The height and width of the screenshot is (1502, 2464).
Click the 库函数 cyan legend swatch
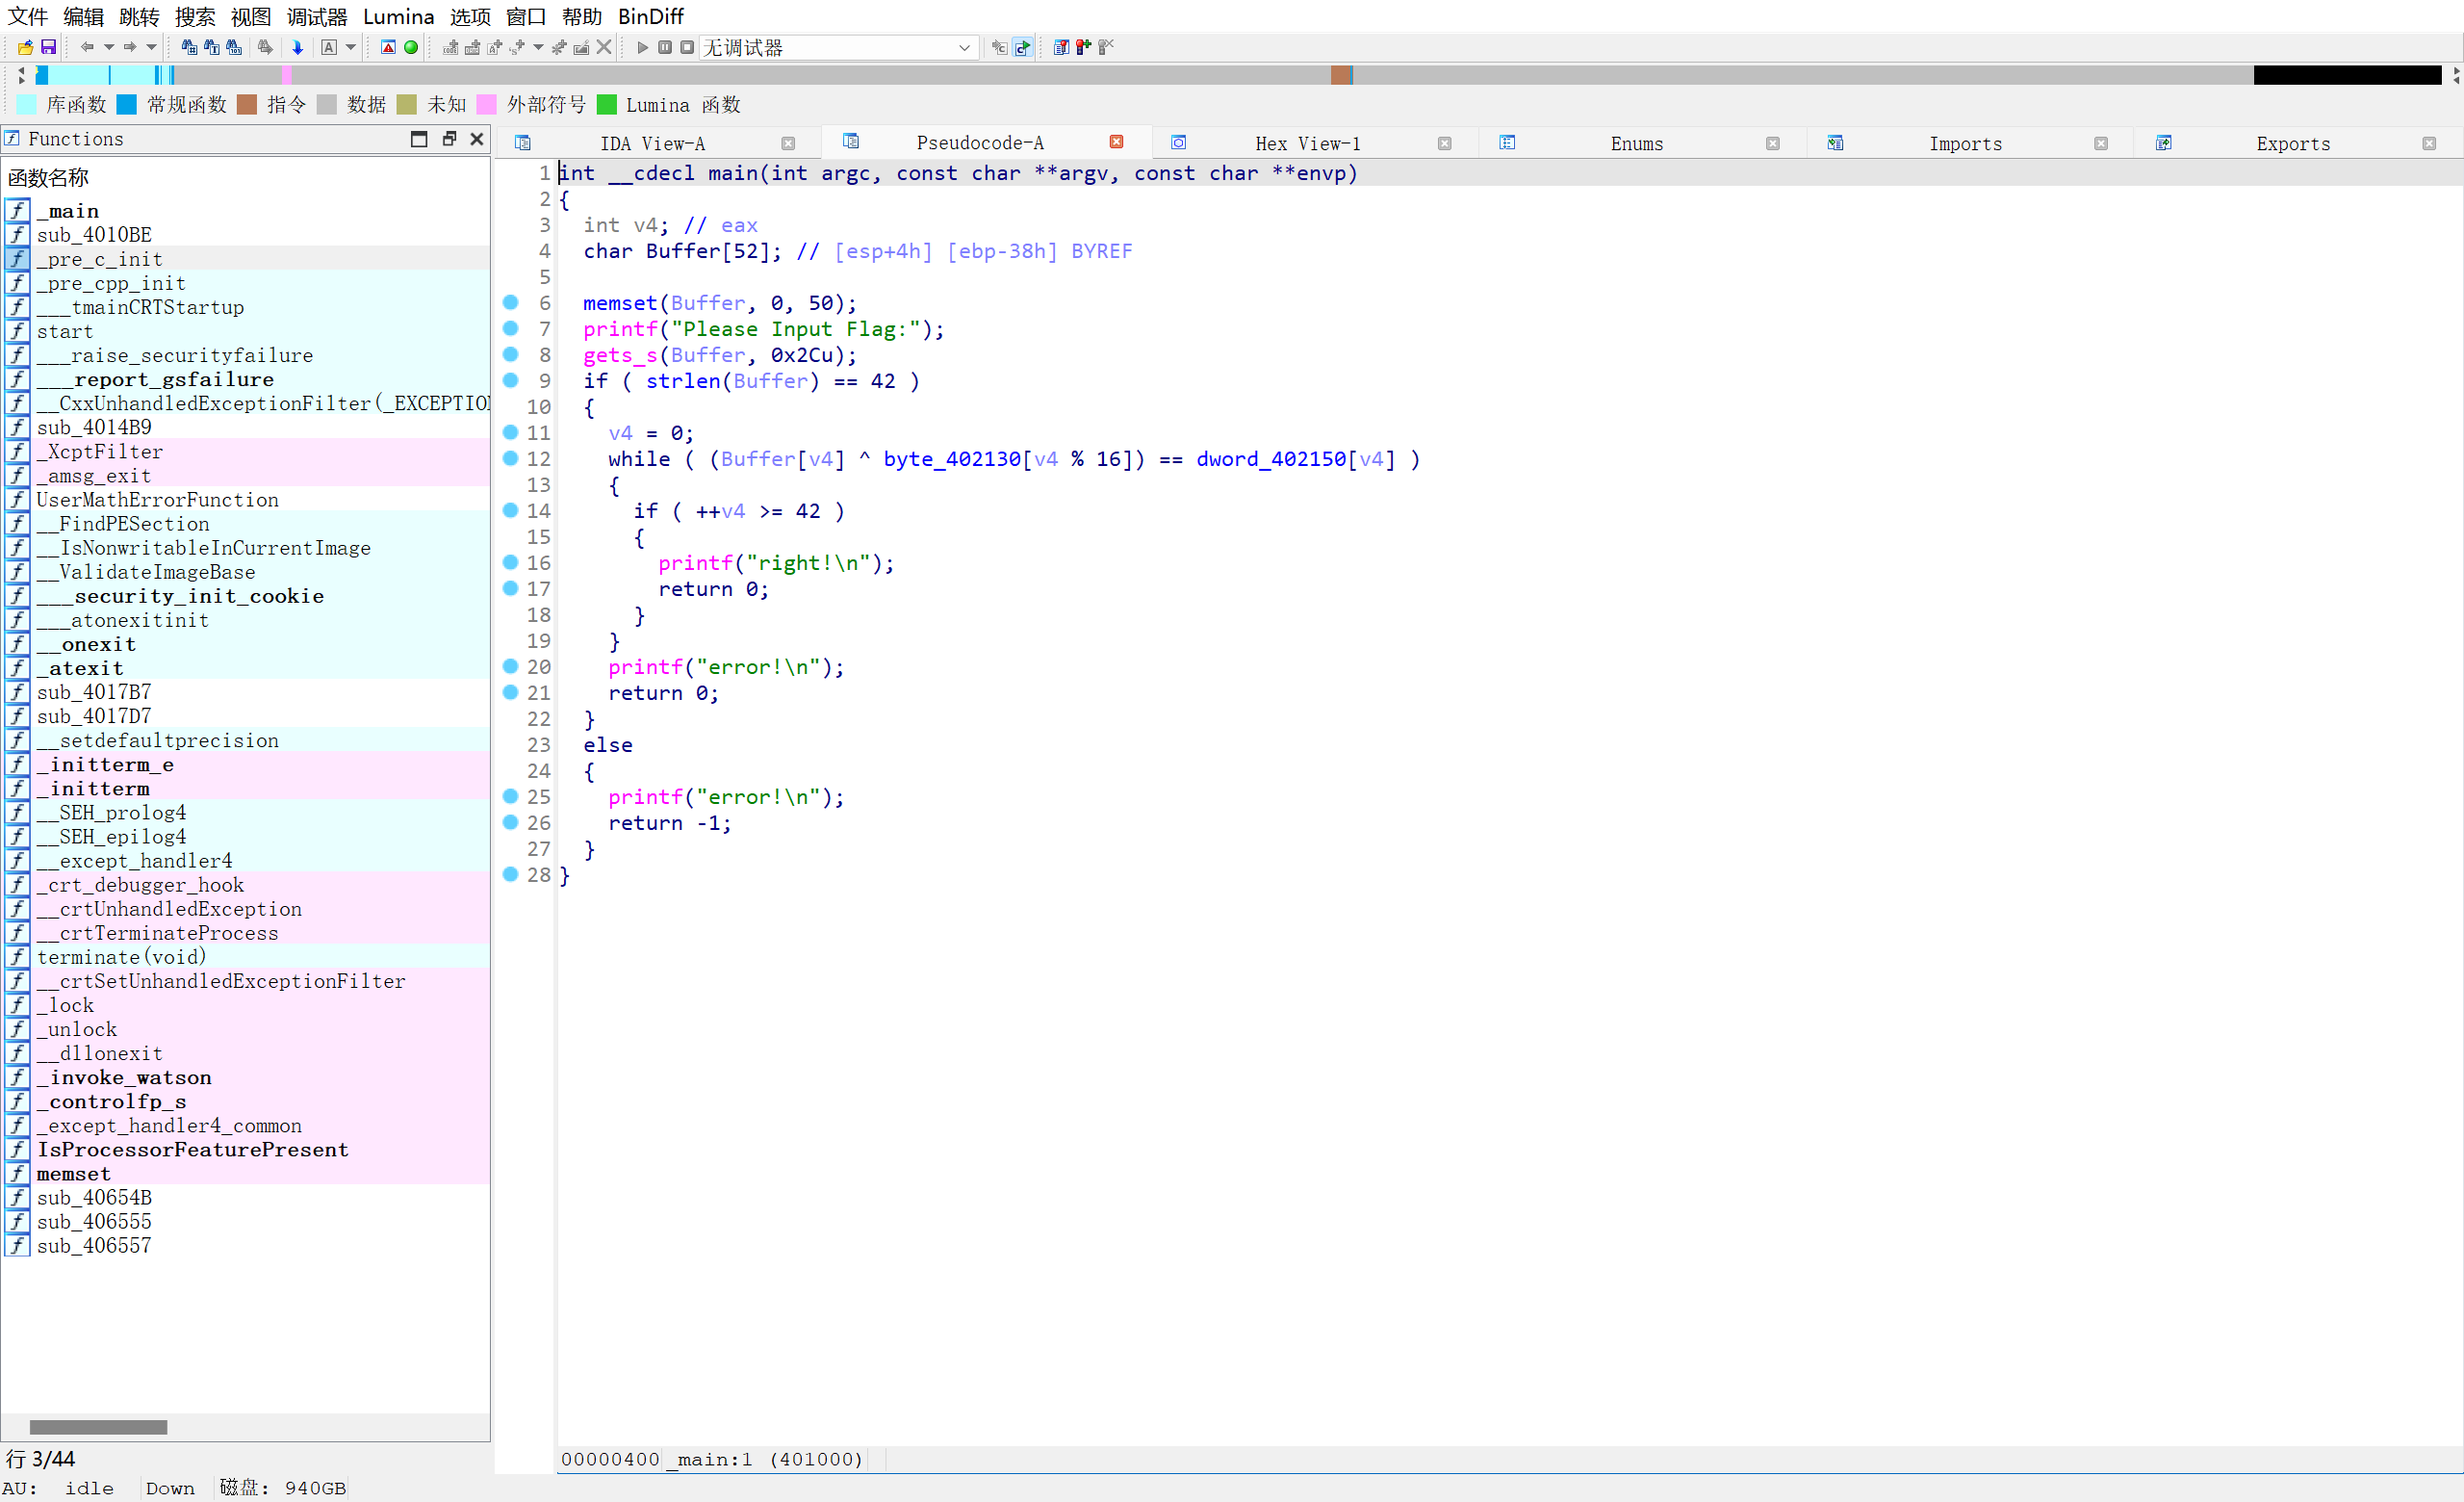(x=26, y=104)
